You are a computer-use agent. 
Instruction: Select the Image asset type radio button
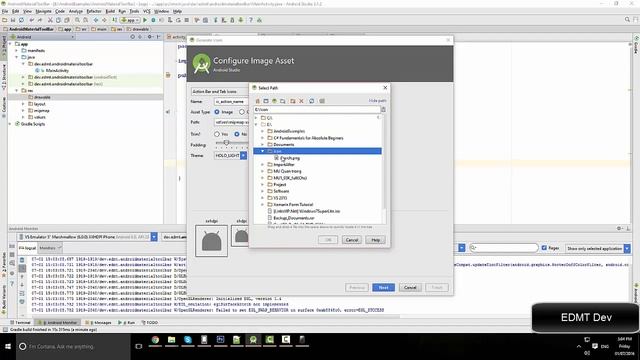(x=217, y=112)
